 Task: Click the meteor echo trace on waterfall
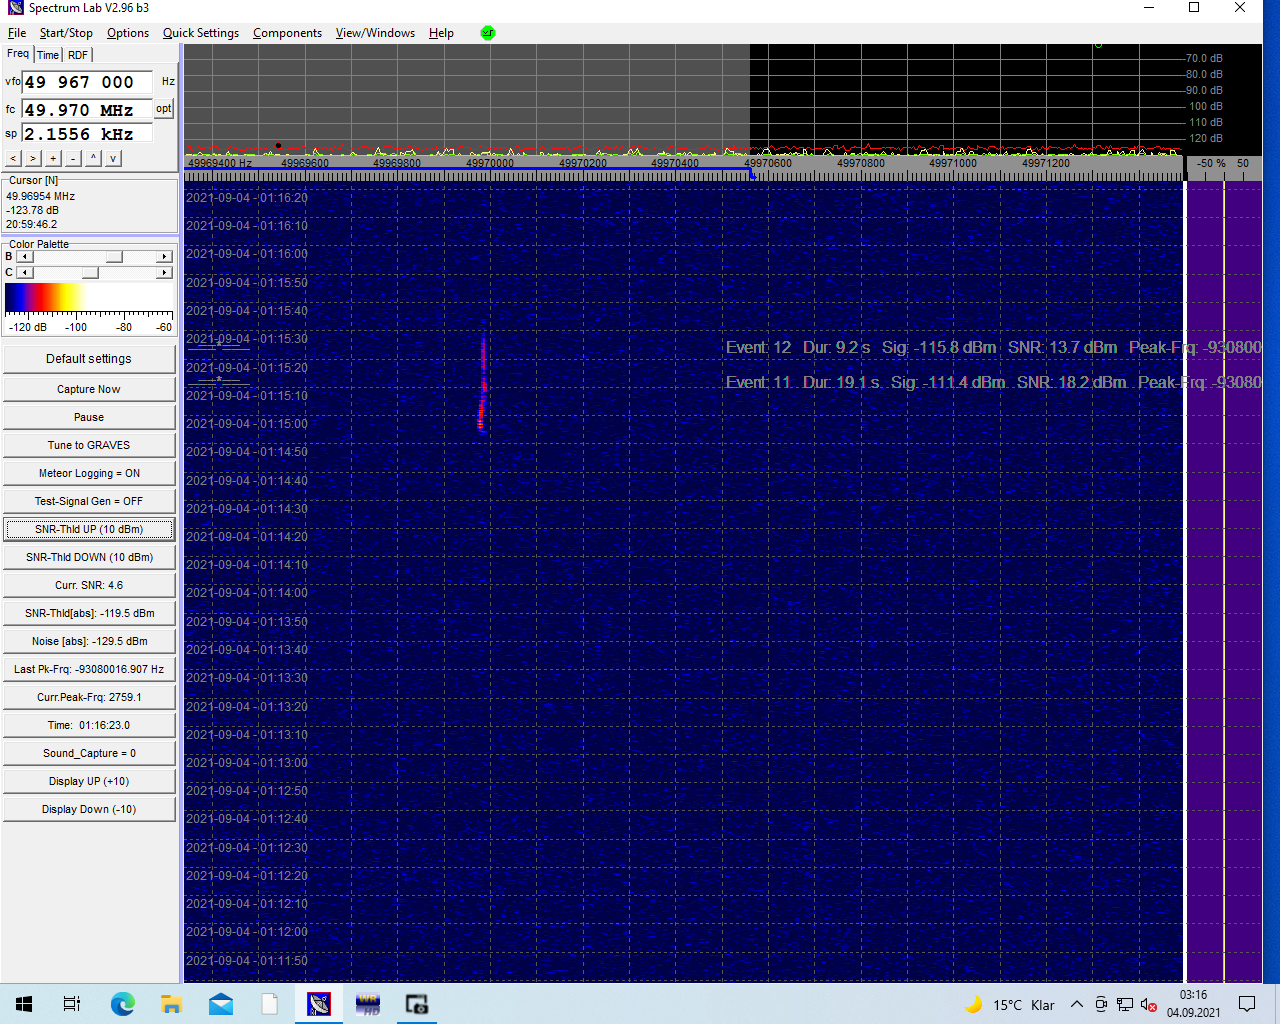482,384
